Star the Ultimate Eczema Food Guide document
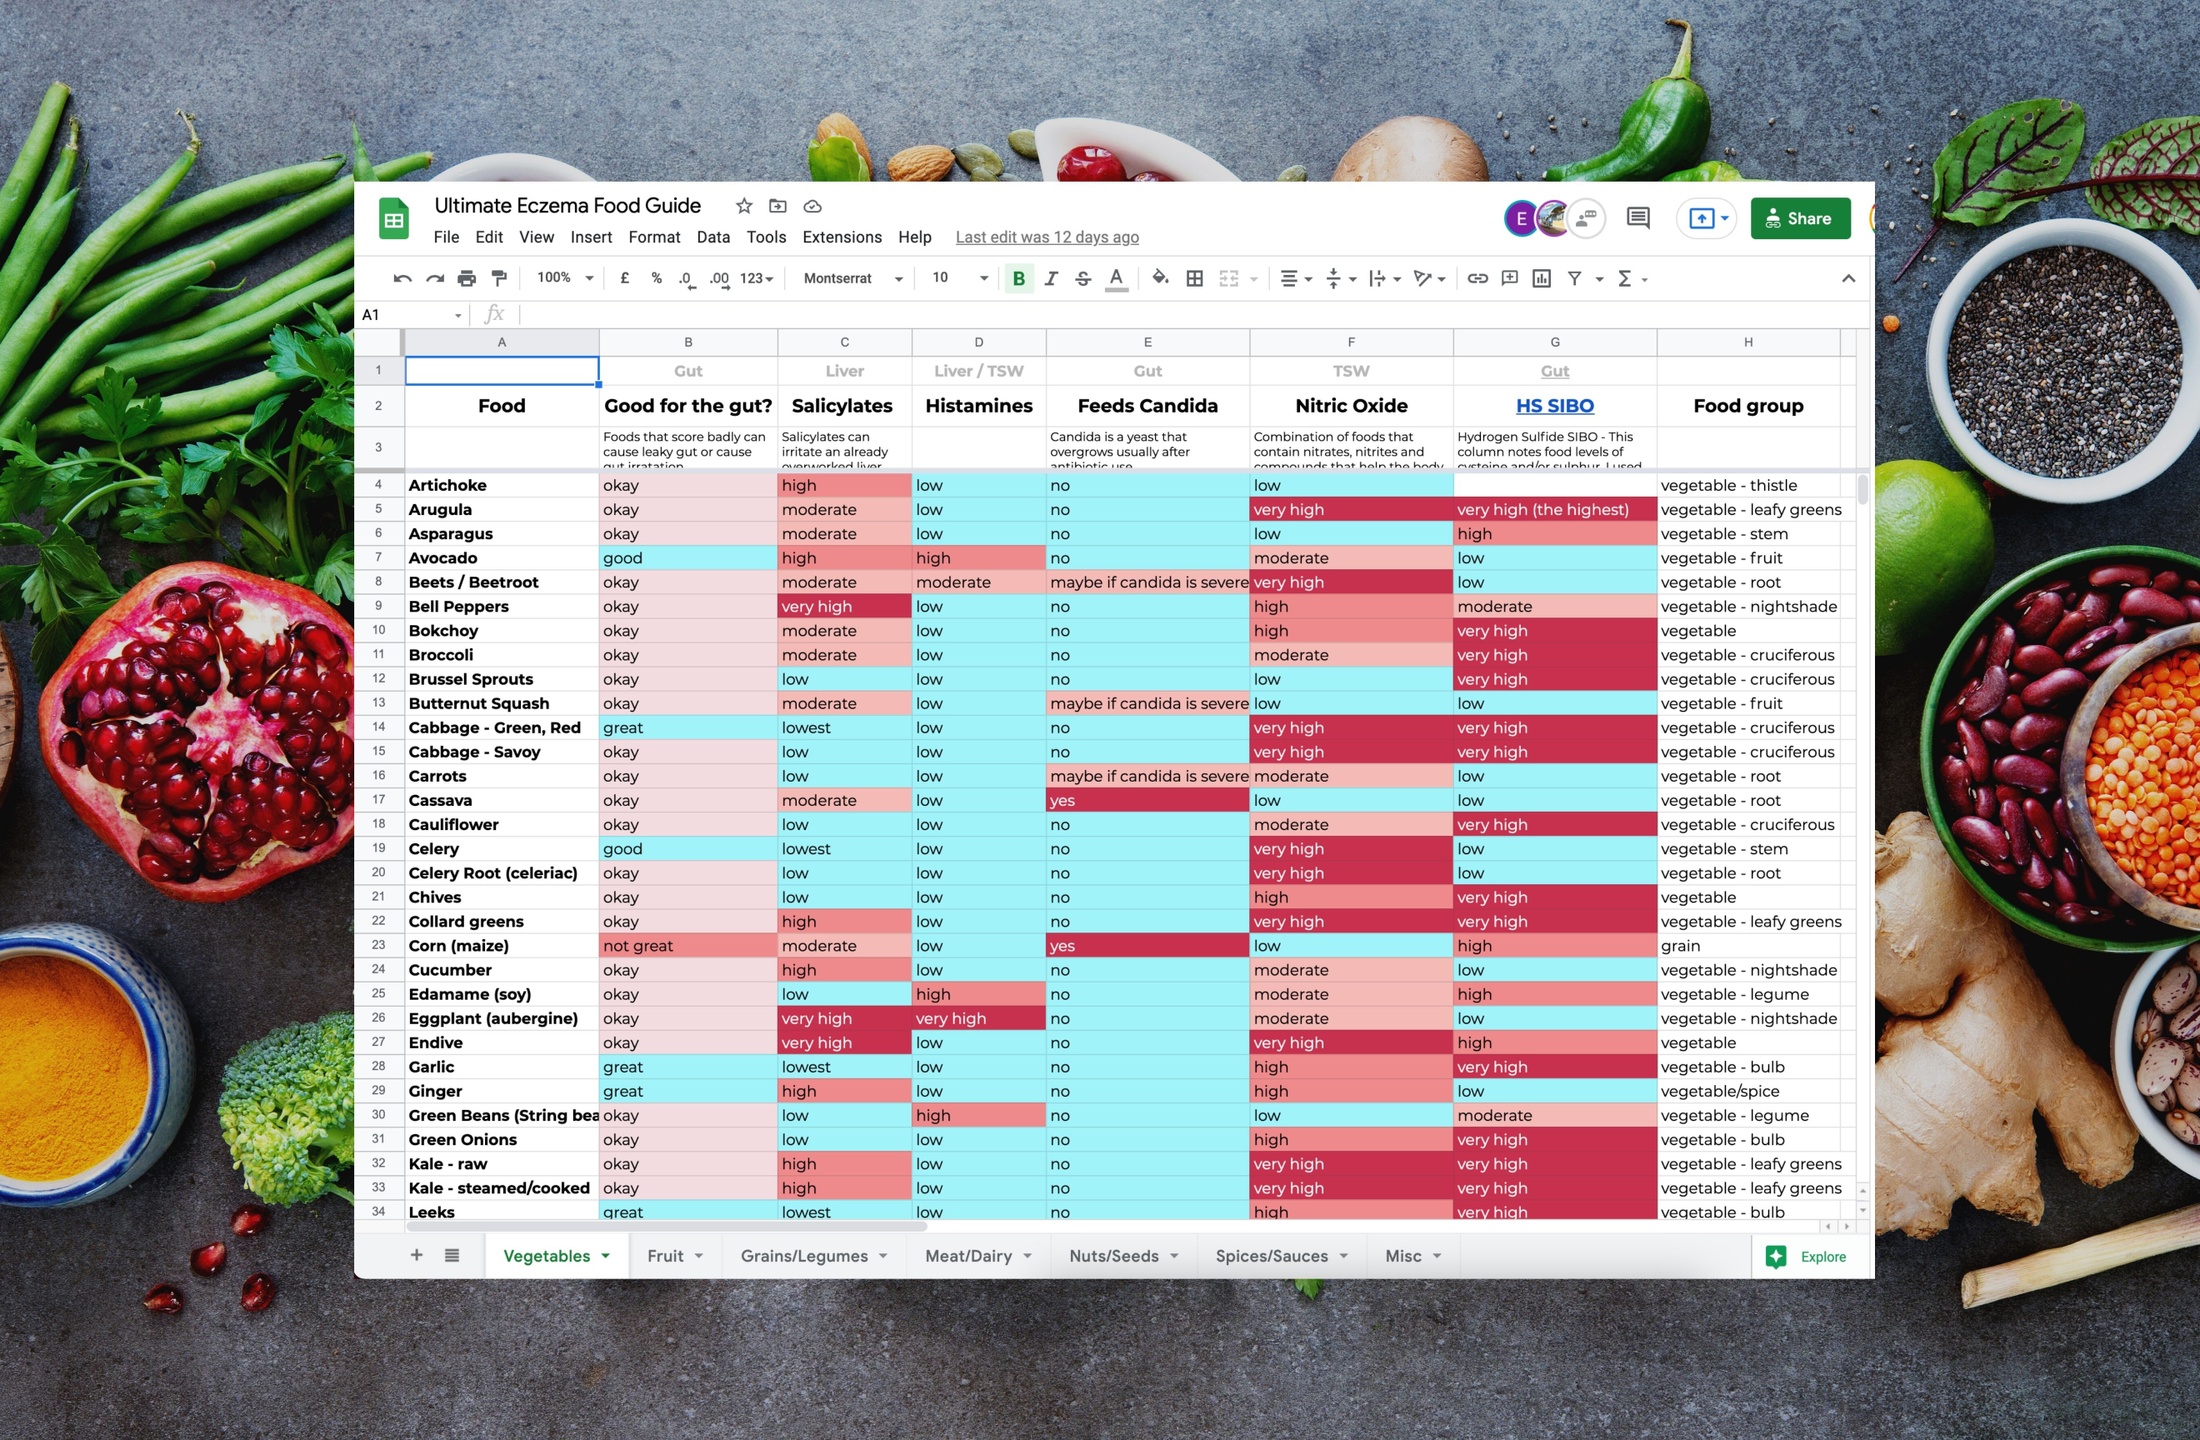 pyautogui.click(x=744, y=206)
